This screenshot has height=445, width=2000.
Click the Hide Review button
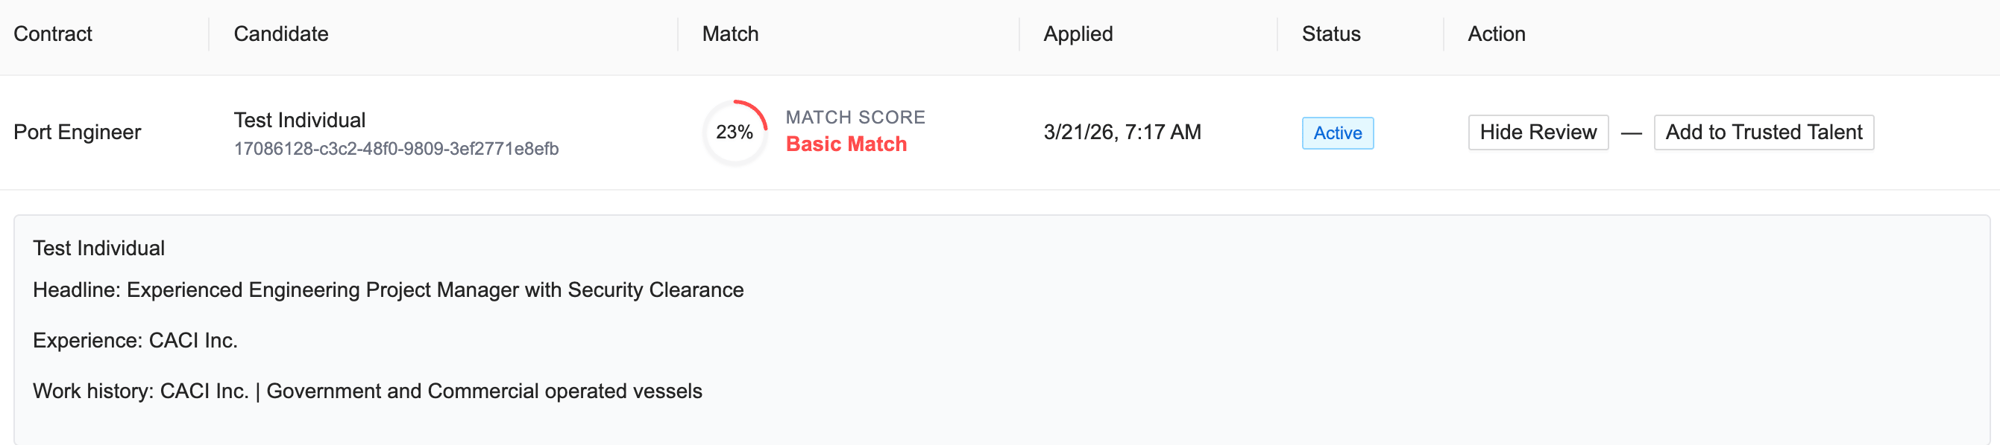pos(1538,132)
